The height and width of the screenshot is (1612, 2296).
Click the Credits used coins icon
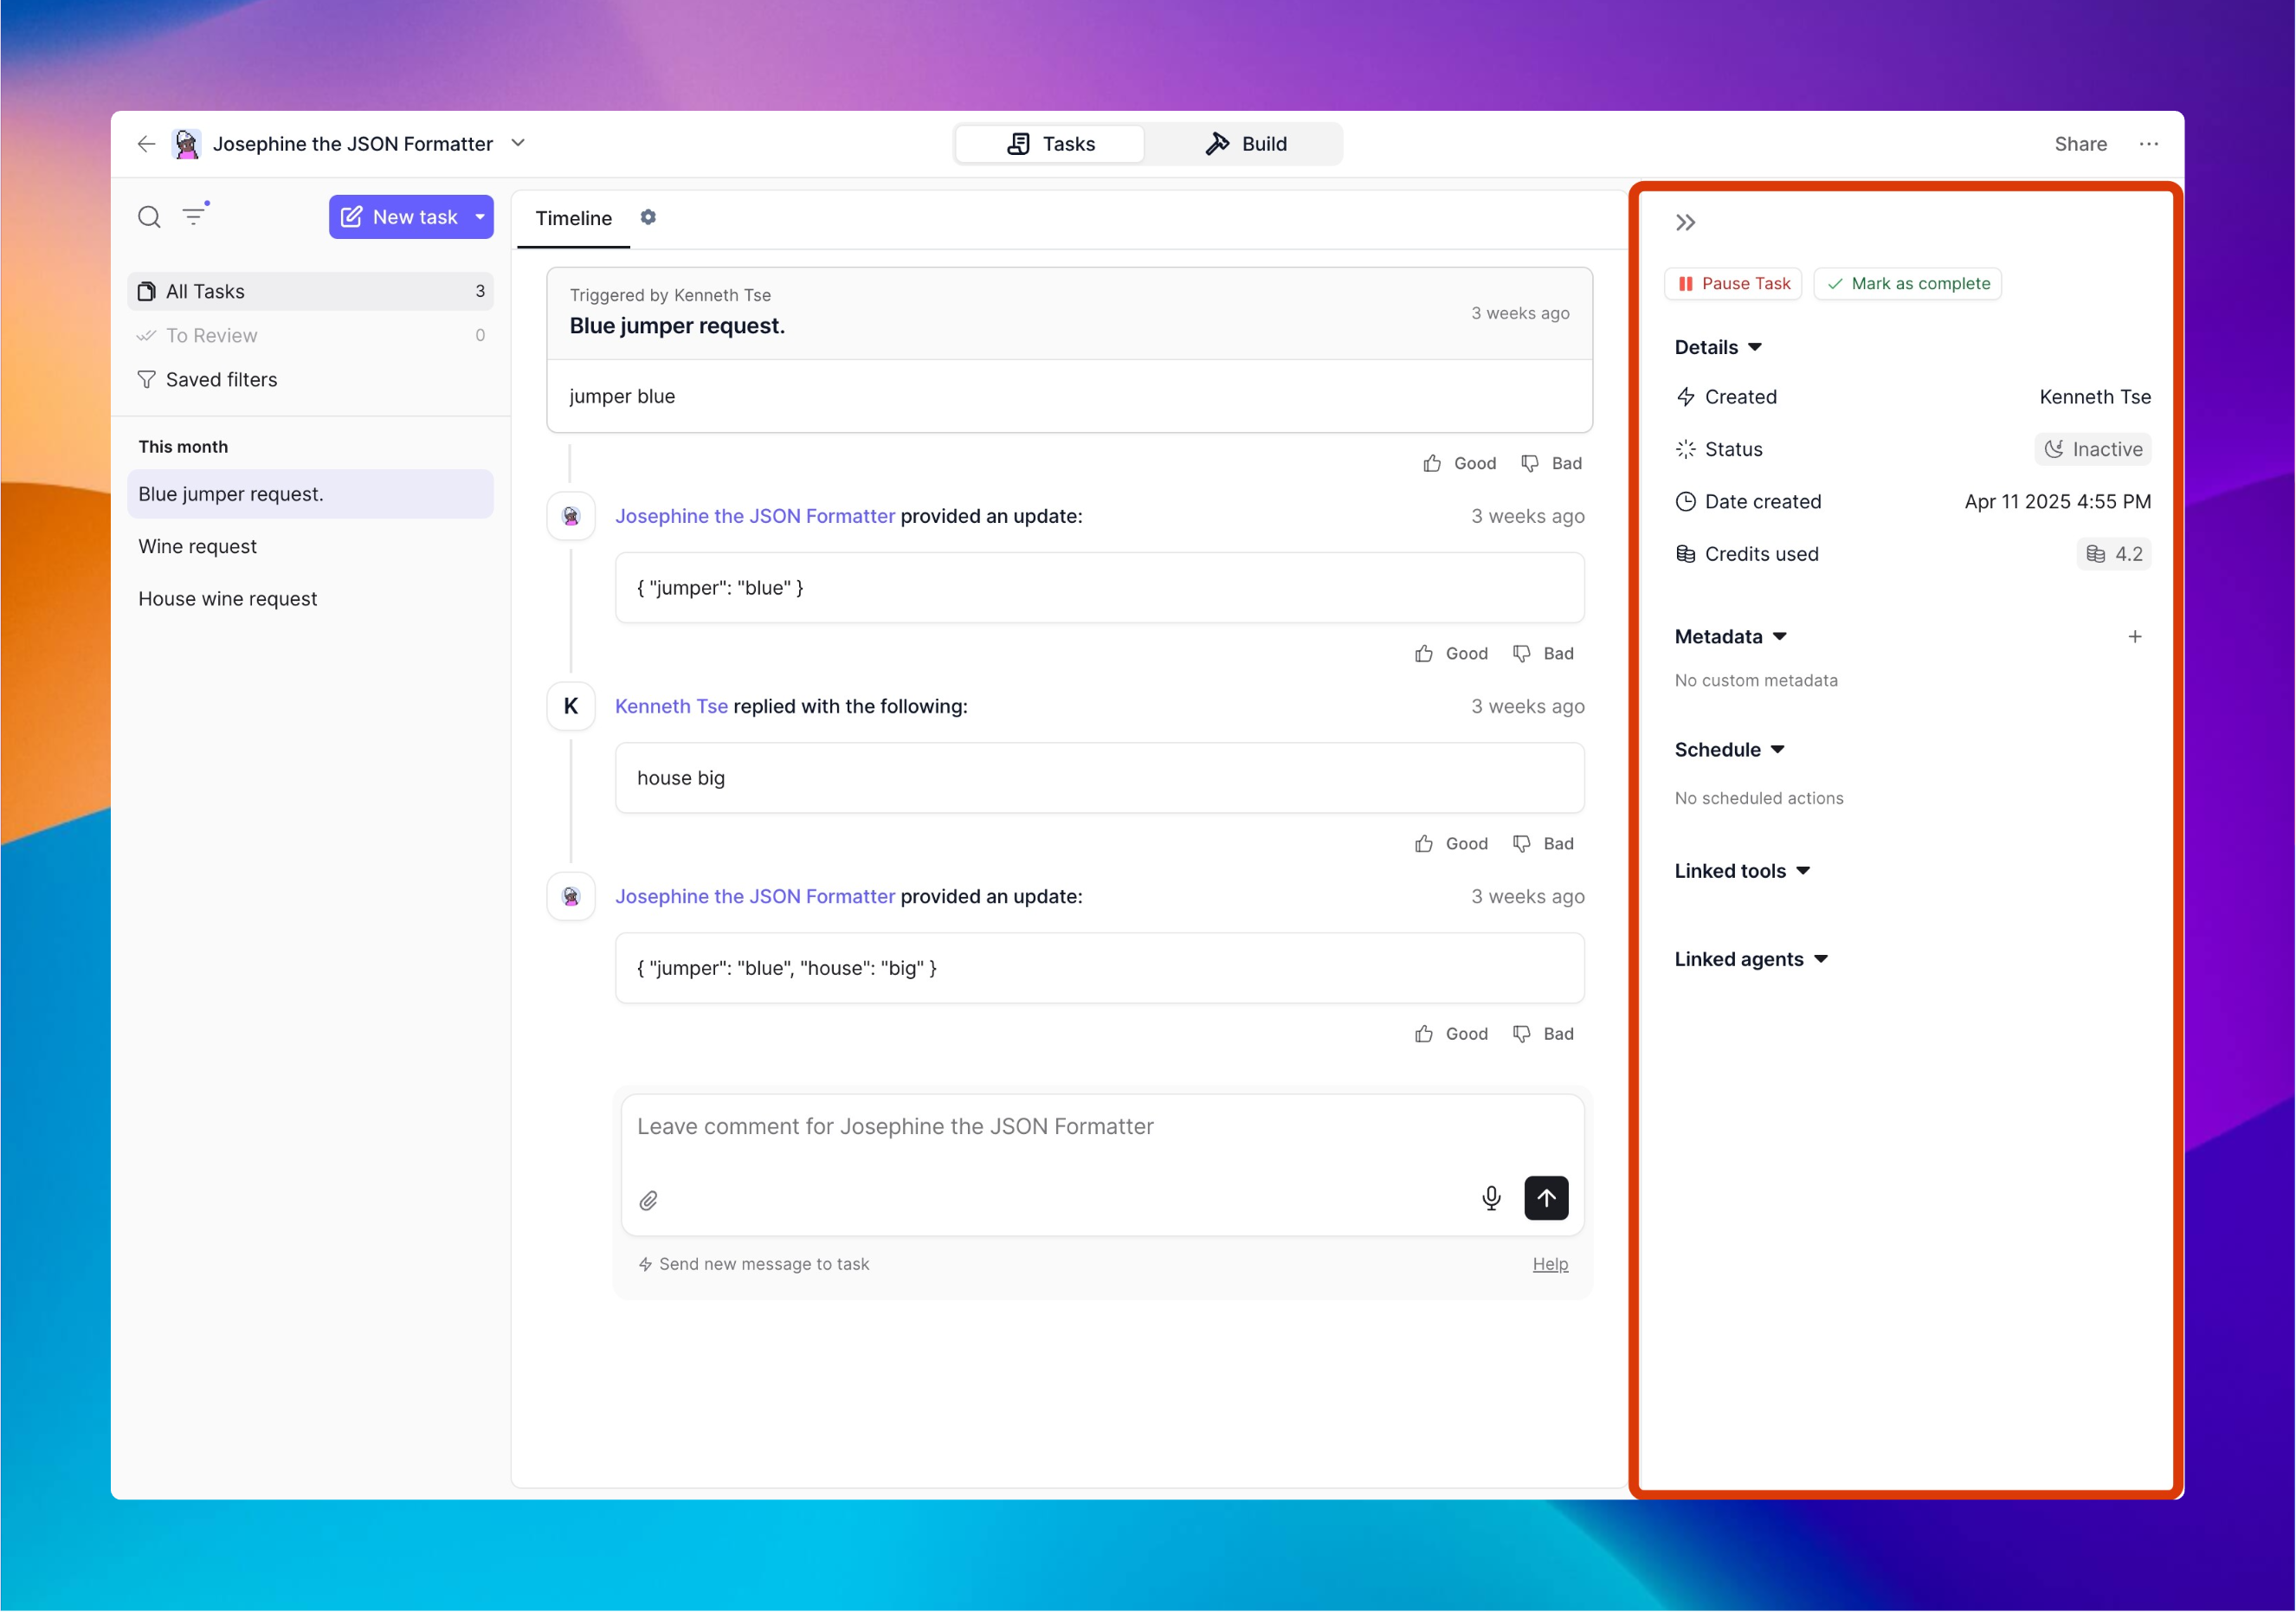tap(1686, 554)
